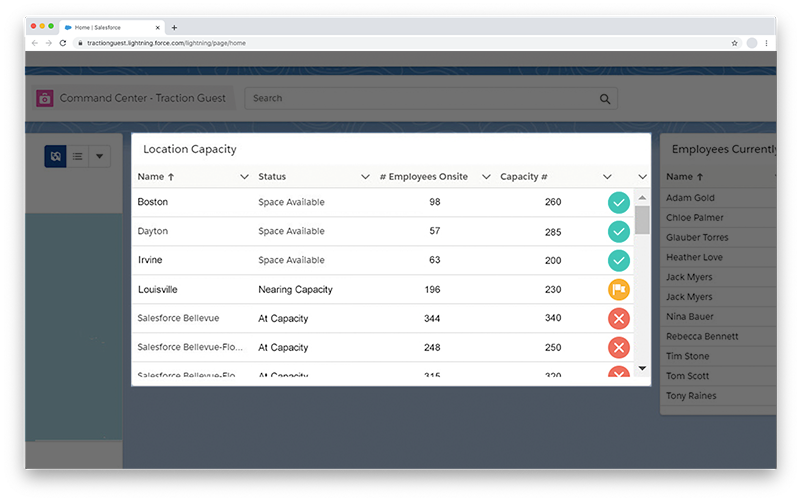Click red X icon in the 248 row
Image resolution: width=800 pixels, height=501 pixels.
[618, 348]
